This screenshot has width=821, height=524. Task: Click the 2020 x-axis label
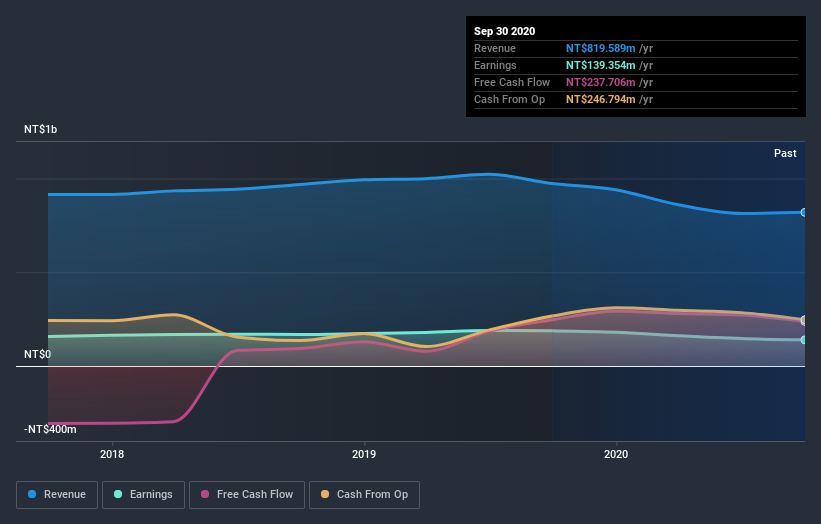tap(616, 454)
